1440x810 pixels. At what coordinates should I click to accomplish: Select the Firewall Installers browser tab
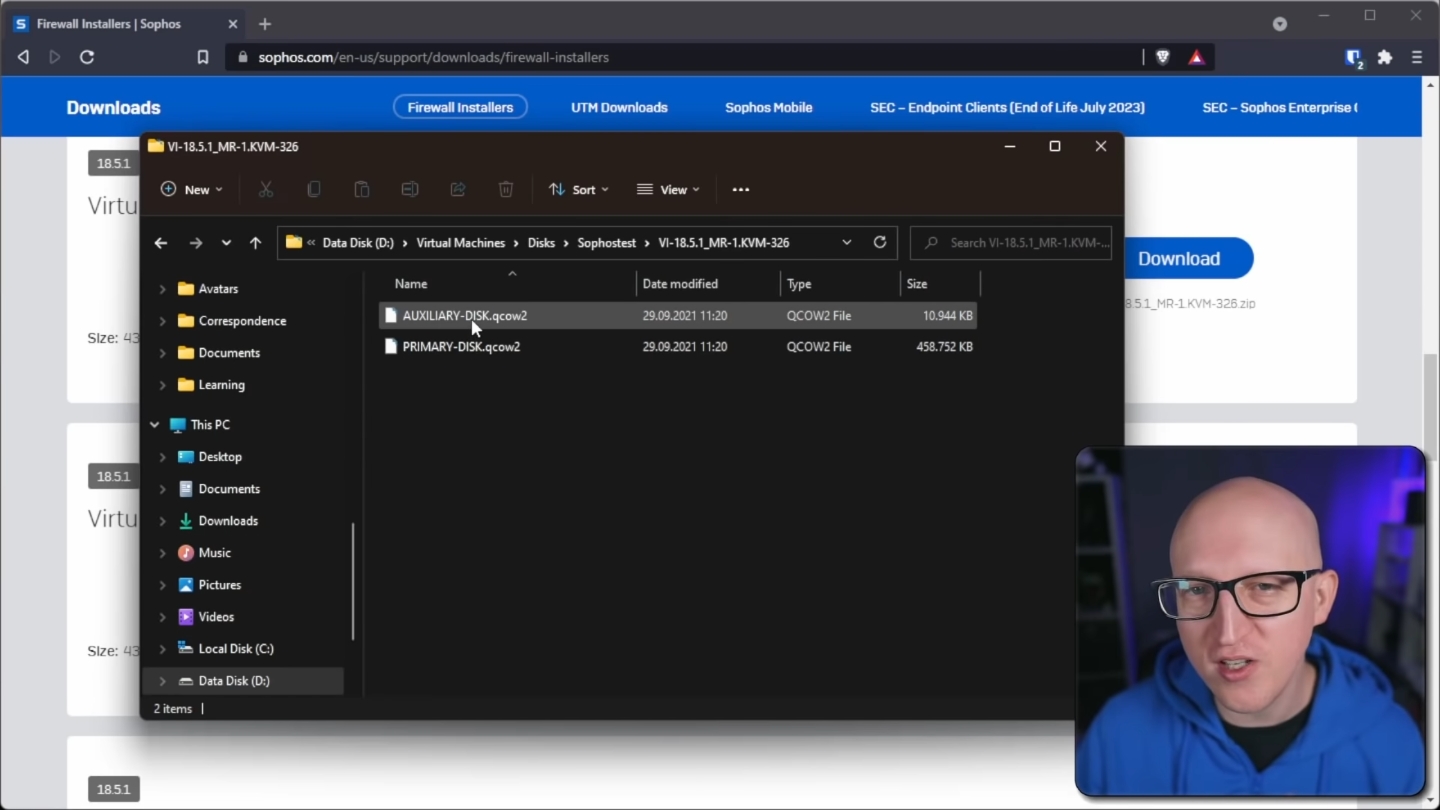[x=127, y=24]
